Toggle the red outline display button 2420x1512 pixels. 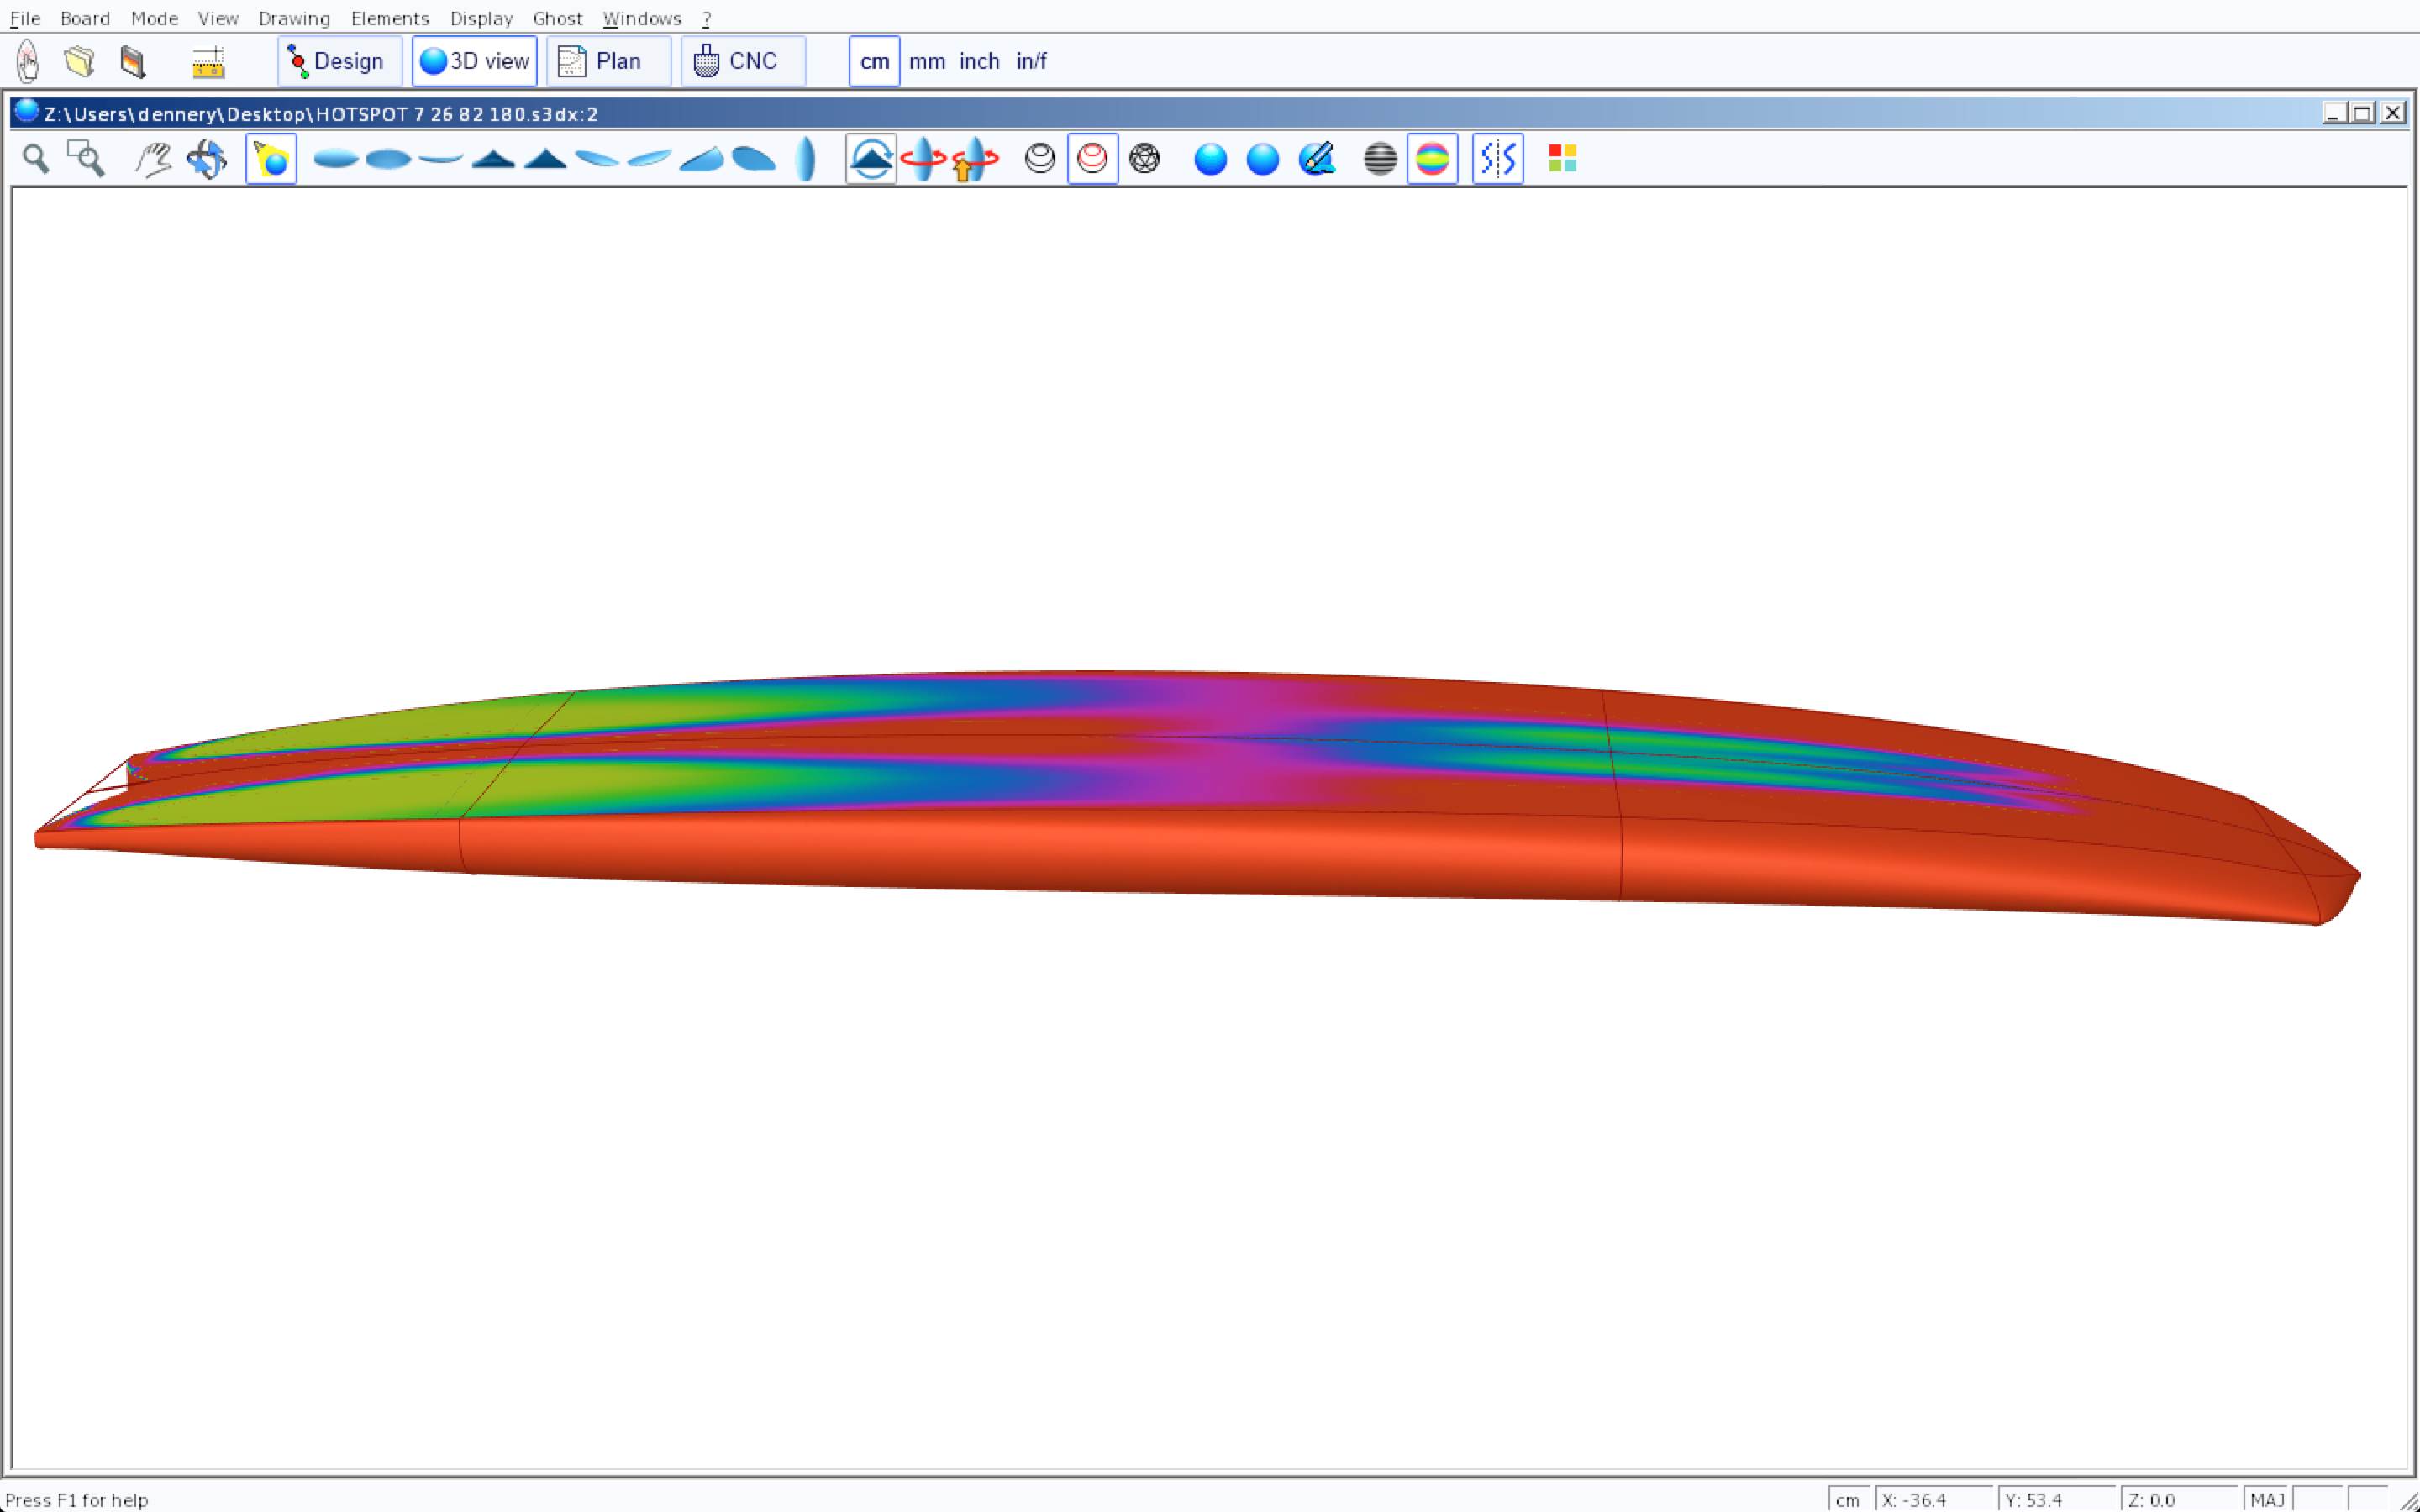(1092, 158)
